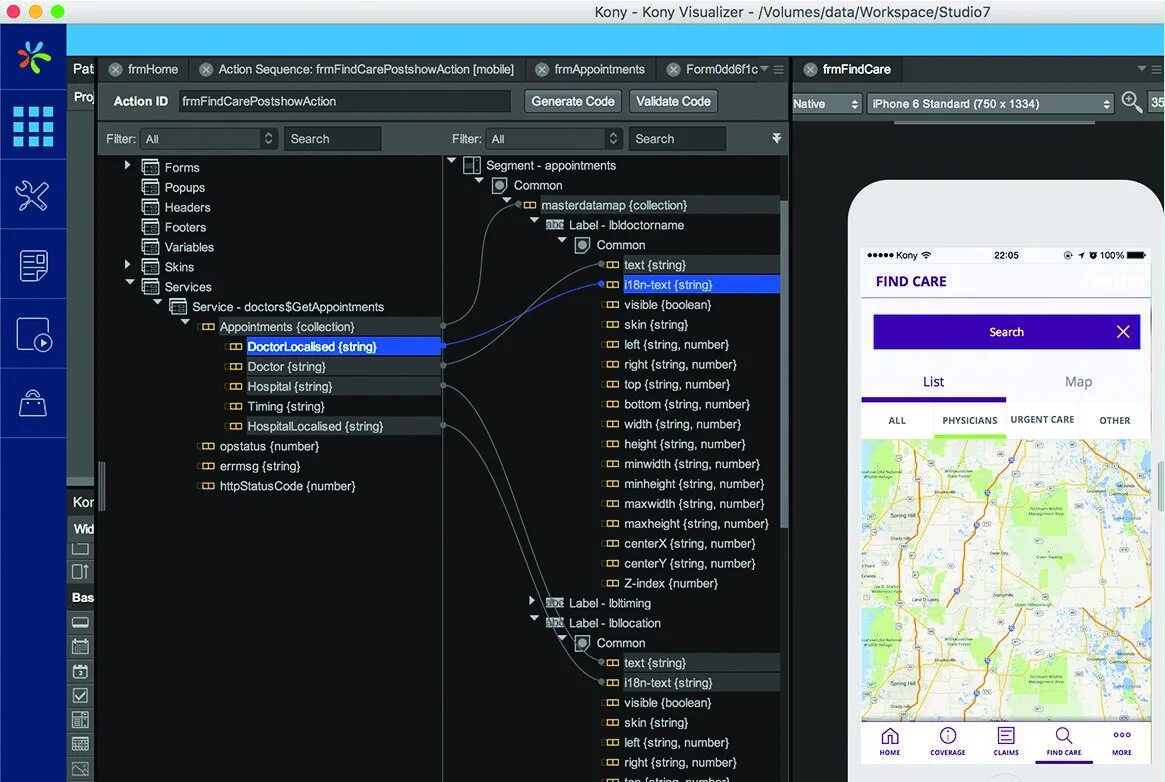Image resolution: width=1165 pixels, height=782 pixels.
Task: Click the right mapping panel scrollbar
Action: pos(784,364)
